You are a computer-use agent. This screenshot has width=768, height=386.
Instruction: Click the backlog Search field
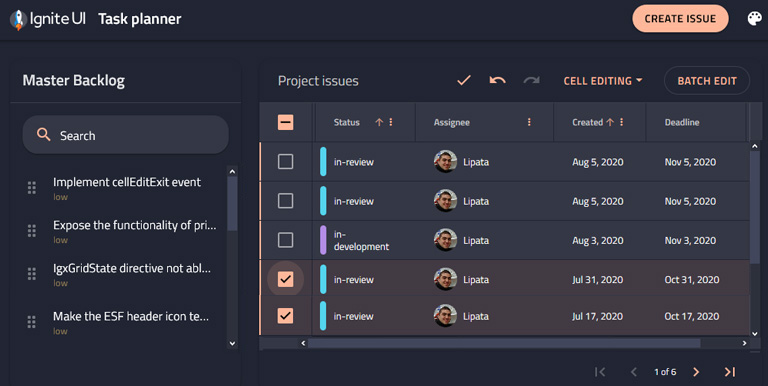coord(125,135)
